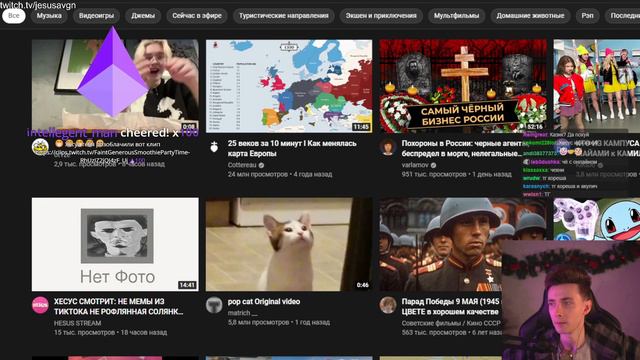Visit the matrich channel name
Viewport: 640px width, 360px height.
click(x=242, y=313)
